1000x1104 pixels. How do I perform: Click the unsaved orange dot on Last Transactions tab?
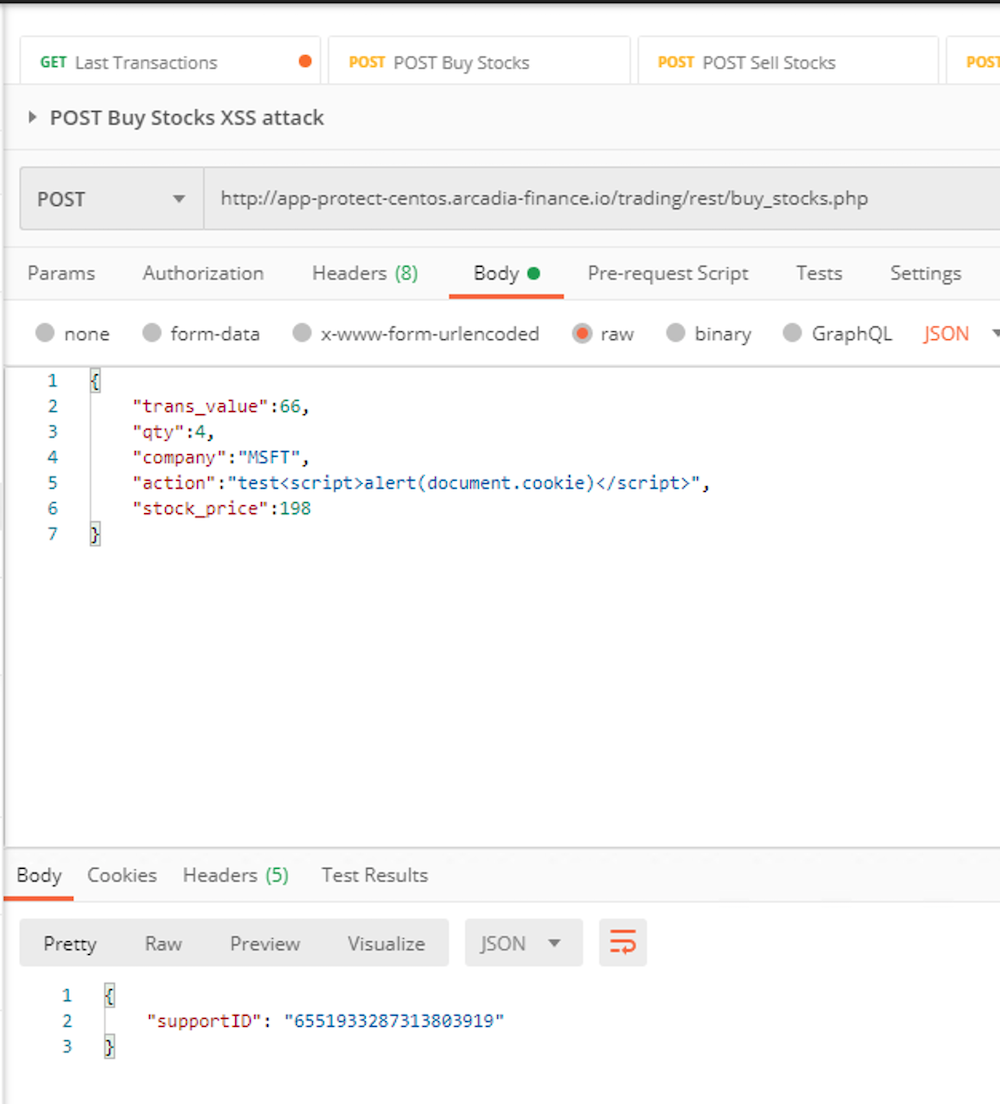pyautogui.click(x=305, y=61)
